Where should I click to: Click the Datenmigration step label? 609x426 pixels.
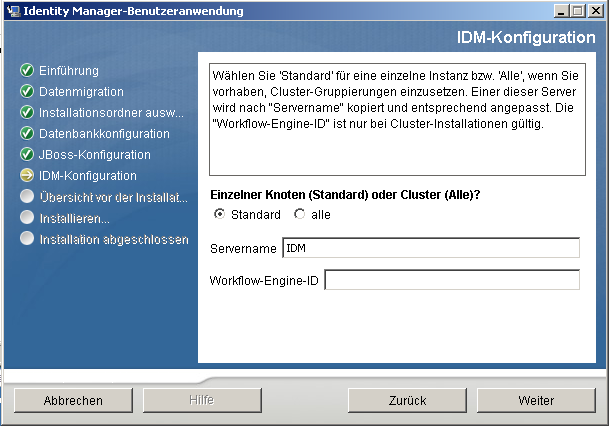coord(81,92)
